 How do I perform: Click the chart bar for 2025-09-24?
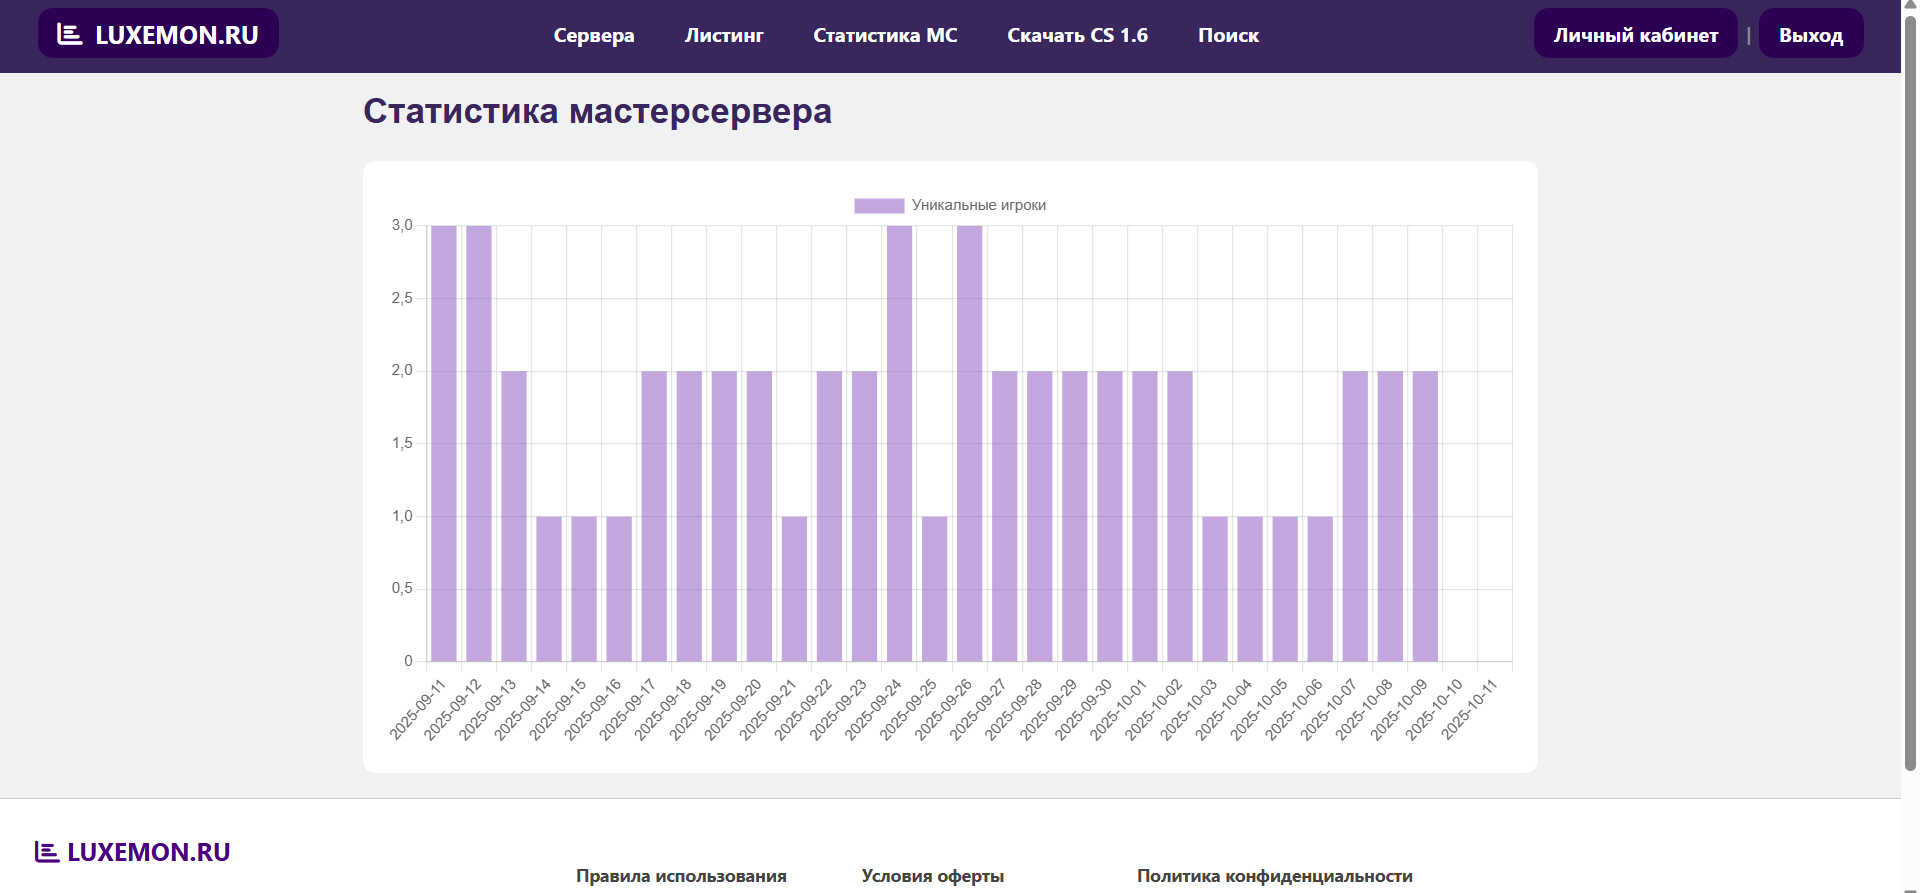899,443
